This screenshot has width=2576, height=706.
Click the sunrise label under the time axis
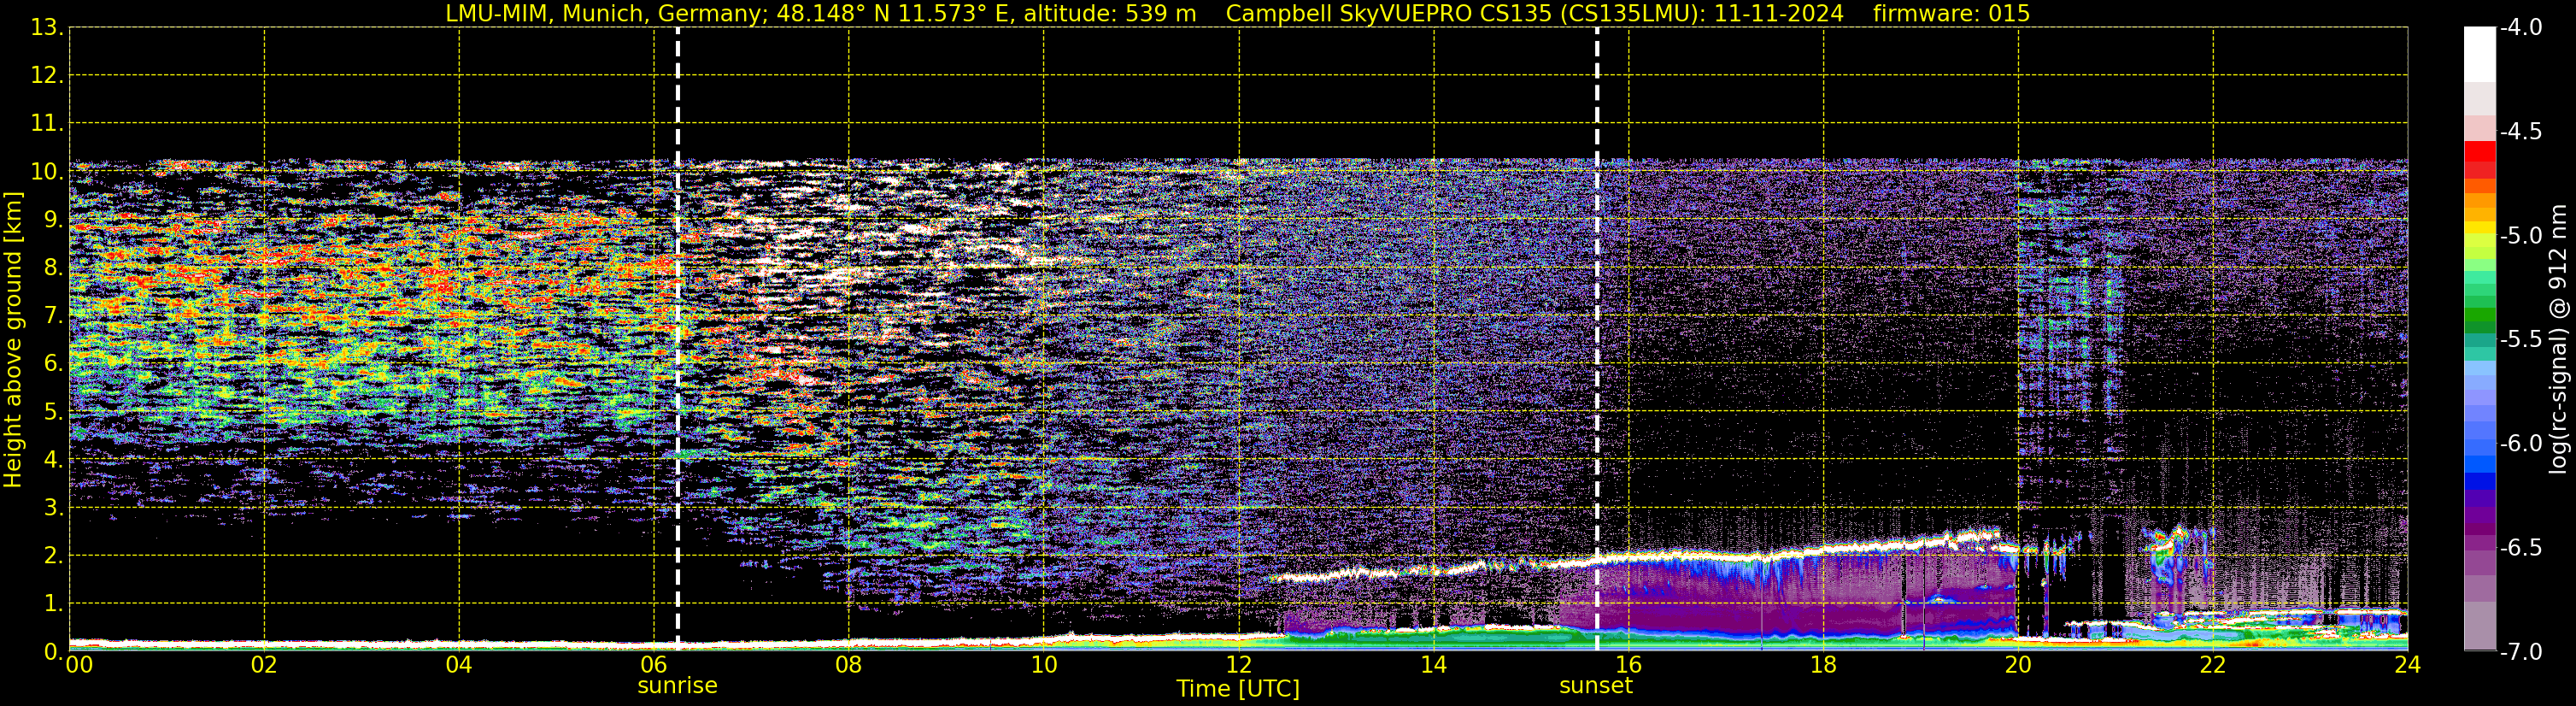pos(677,686)
